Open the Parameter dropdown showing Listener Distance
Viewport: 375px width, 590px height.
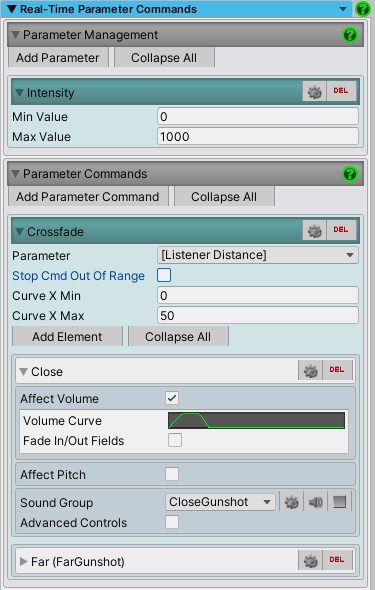258,255
